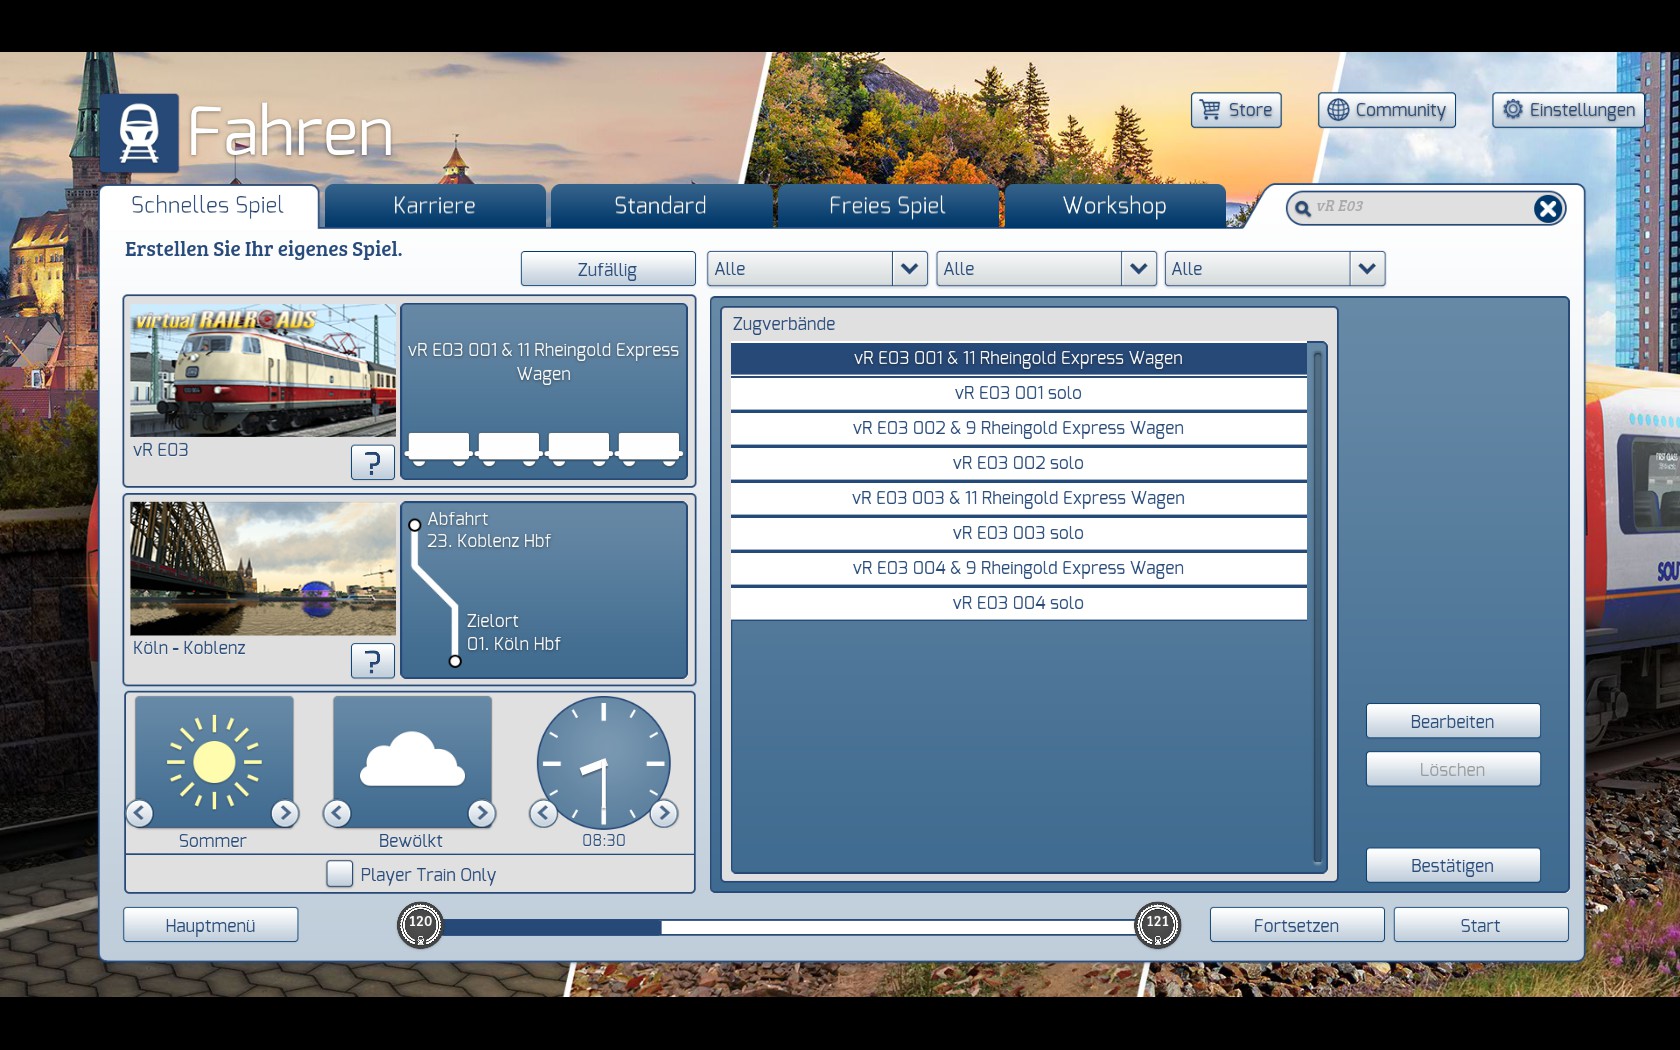
Task: Switch to the previous season with the left arrow
Action: 140,813
